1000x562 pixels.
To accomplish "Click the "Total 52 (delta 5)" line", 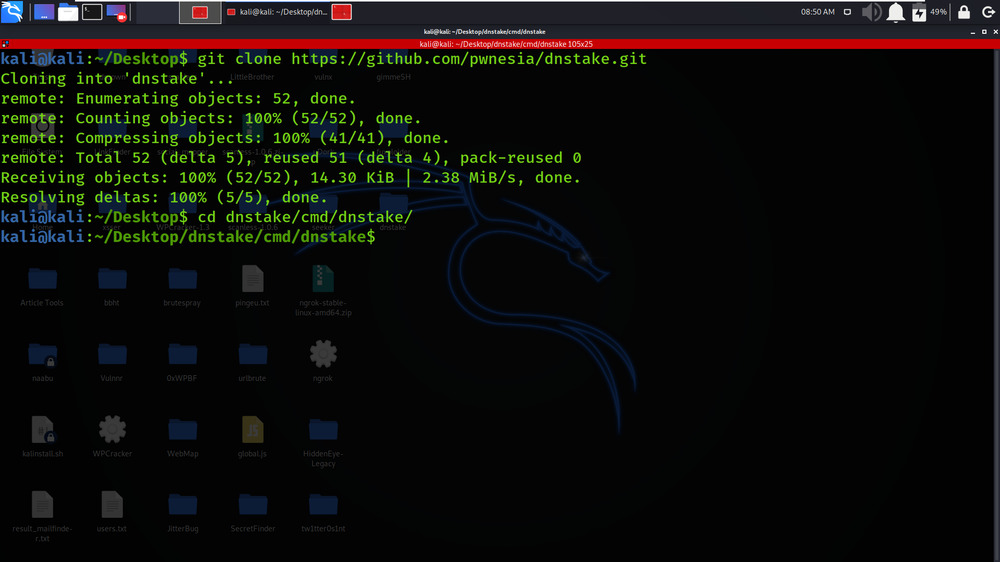I will 291,158.
